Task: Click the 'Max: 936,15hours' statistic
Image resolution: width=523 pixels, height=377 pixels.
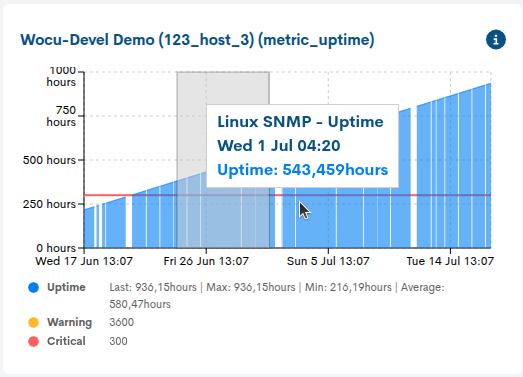Action: pyautogui.click(x=251, y=287)
